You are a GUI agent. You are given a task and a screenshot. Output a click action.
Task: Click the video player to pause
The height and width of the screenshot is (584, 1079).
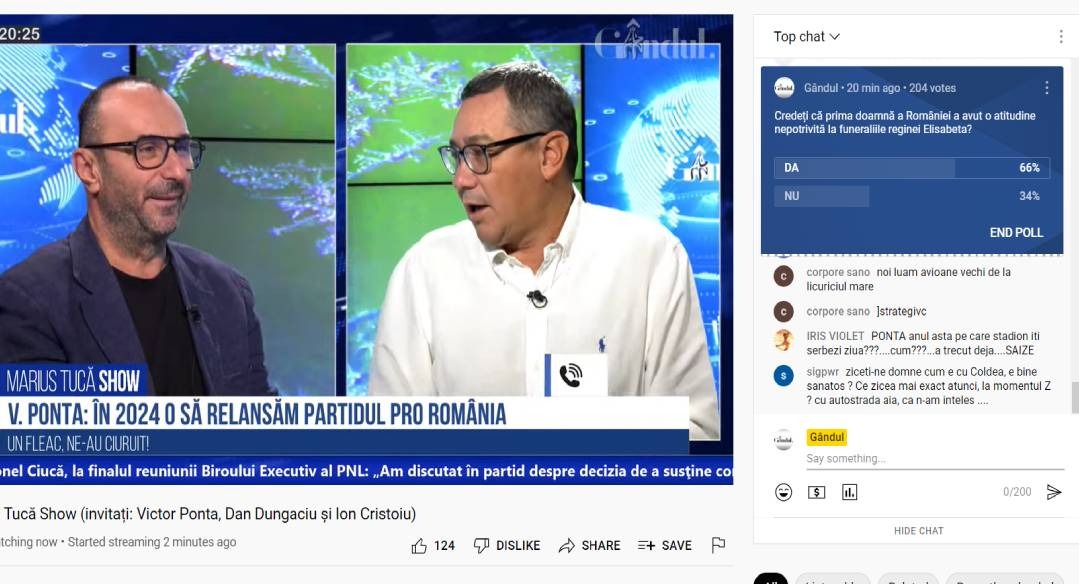366,249
